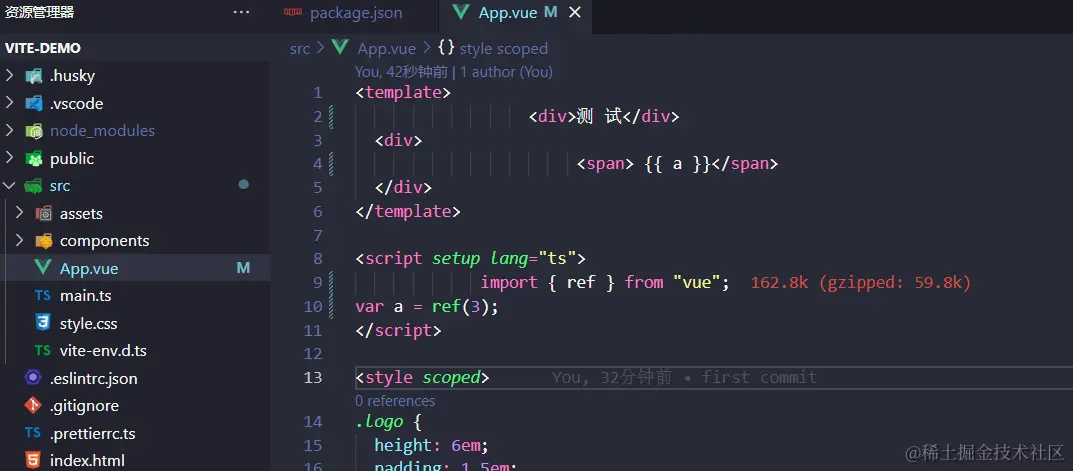Click the TS icon beside vite-env.d.ts
1073x471 pixels.
click(x=42, y=351)
